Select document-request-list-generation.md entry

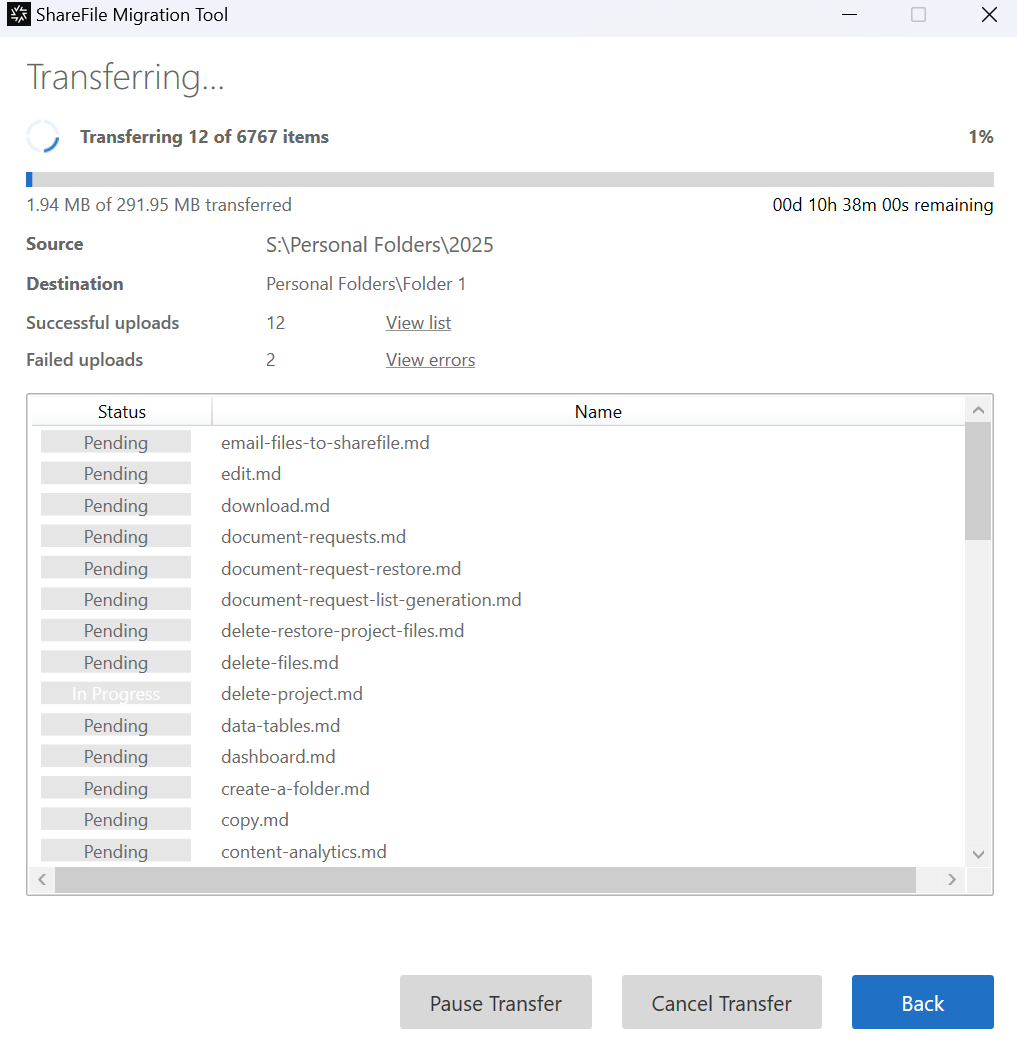[x=371, y=600]
